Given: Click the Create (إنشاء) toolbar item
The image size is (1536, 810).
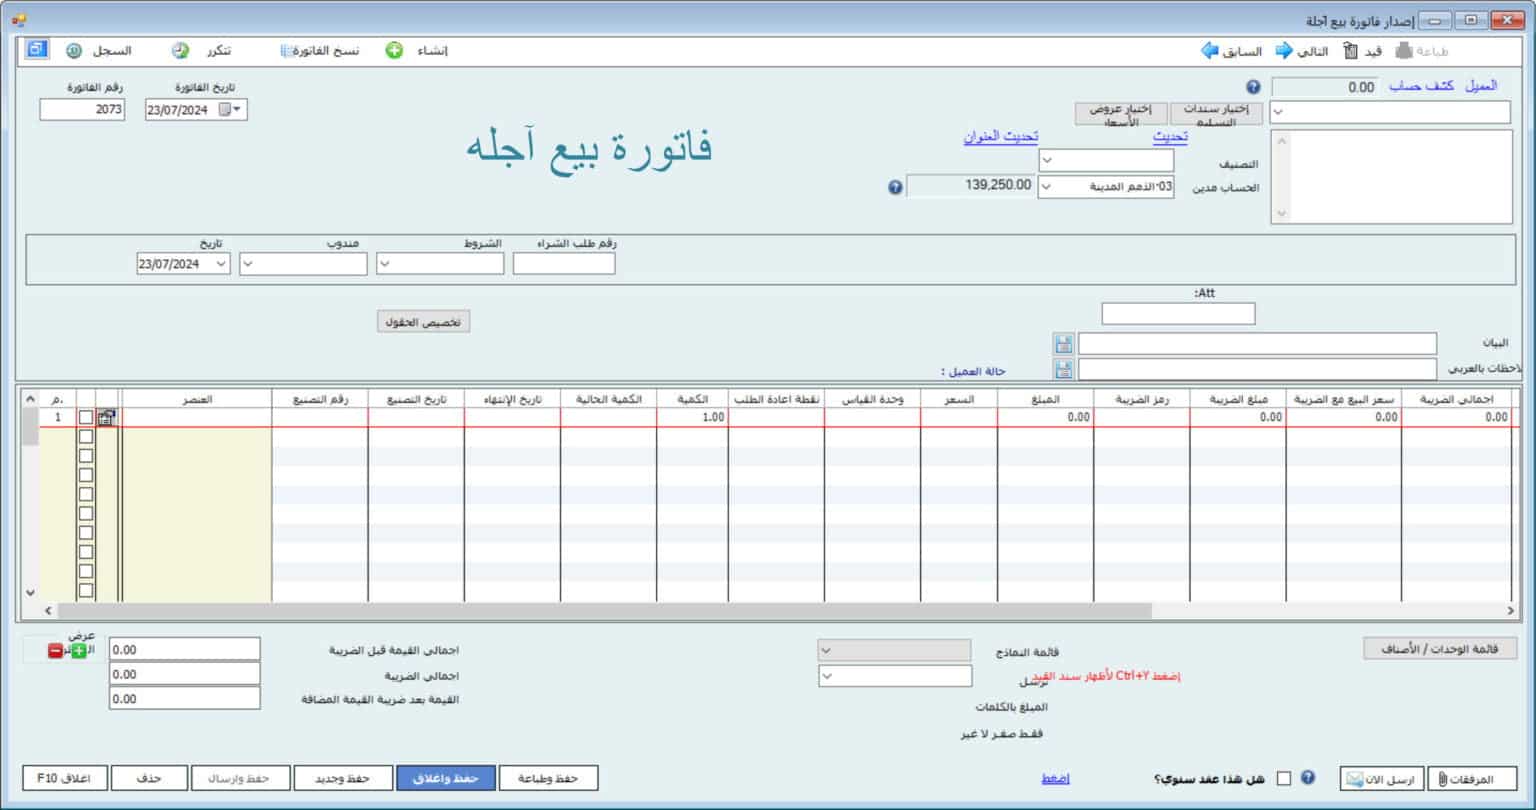Looking at the screenshot, I should click(417, 51).
